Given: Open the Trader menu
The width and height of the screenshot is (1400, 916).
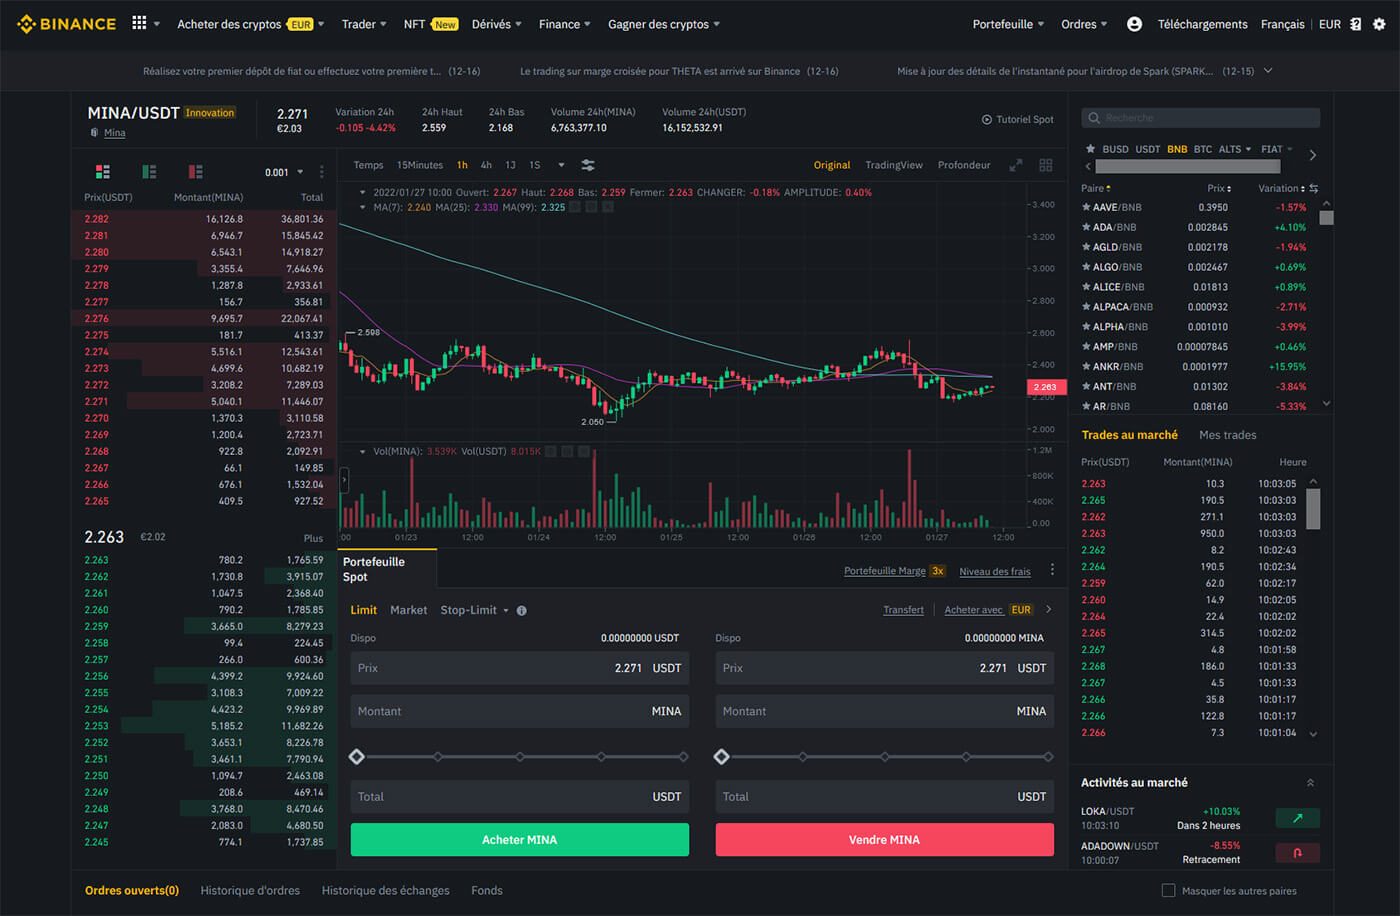Looking at the screenshot, I should pyautogui.click(x=364, y=24).
